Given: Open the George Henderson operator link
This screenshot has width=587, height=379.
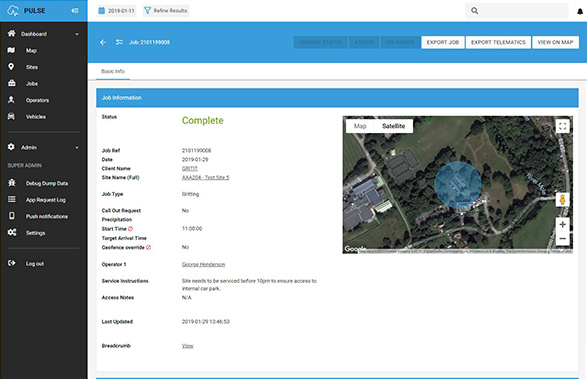Looking at the screenshot, I should [x=203, y=264].
